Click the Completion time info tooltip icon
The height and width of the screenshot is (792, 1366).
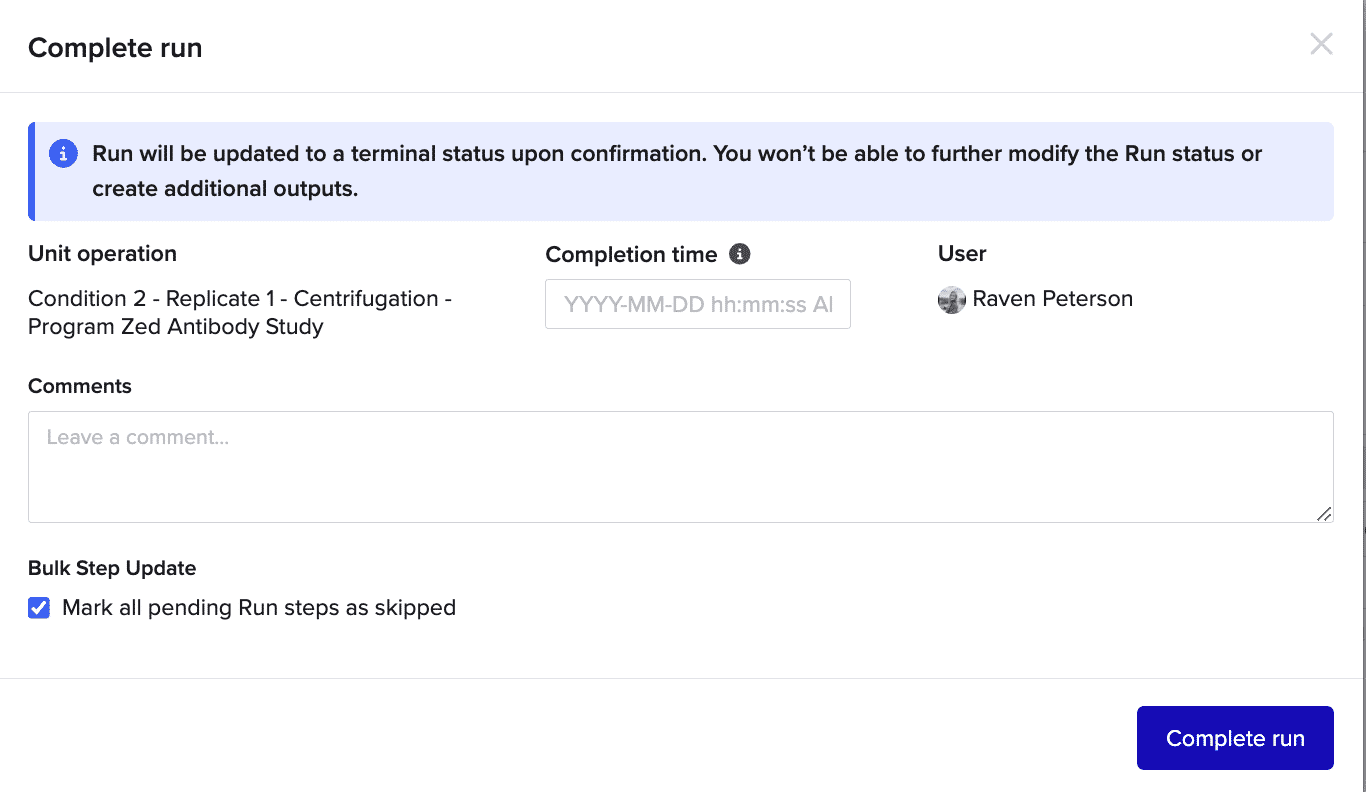point(740,254)
